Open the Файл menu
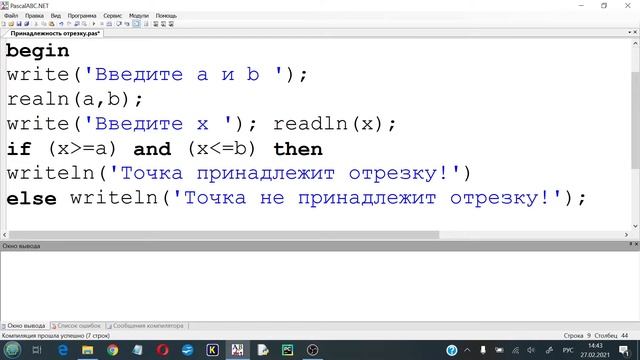This screenshot has width=640, height=360. click(x=11, y=16)
